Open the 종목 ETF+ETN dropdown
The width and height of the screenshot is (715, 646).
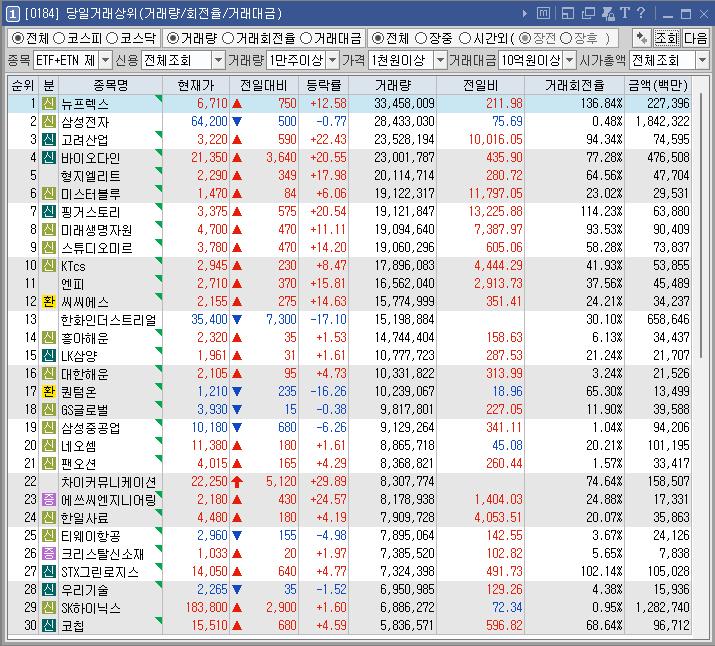coord(105,60)
